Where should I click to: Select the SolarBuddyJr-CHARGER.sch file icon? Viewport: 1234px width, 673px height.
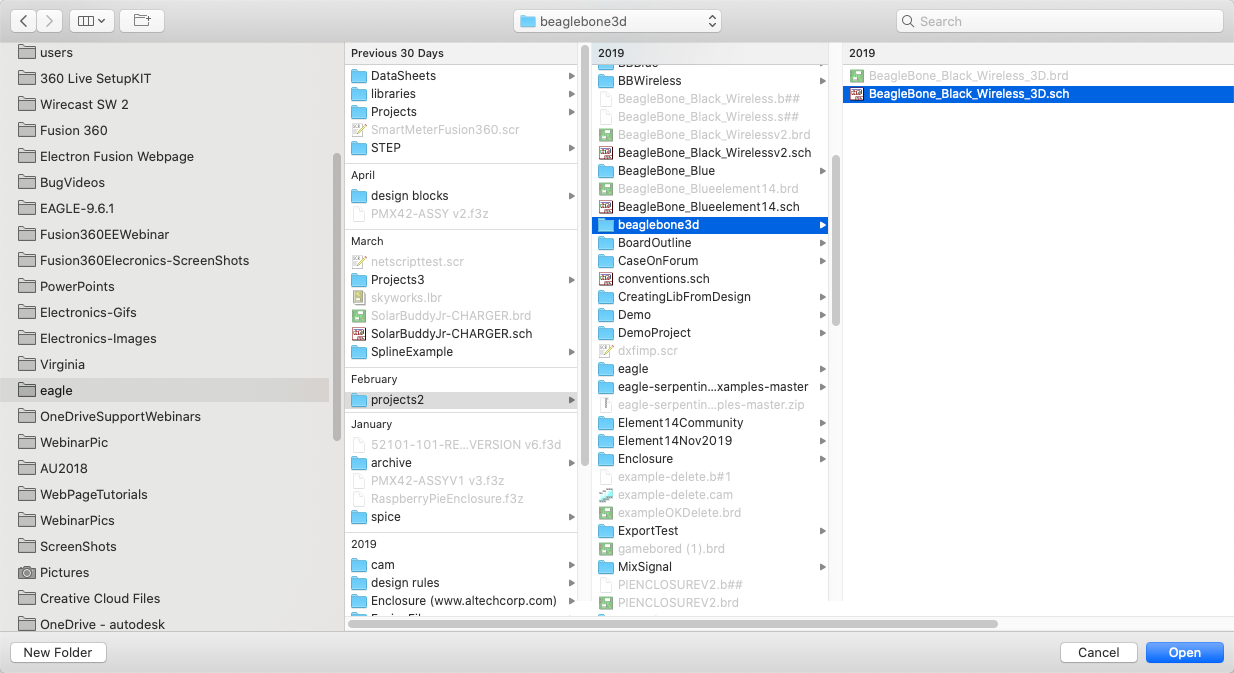click(x=359, y=334)
